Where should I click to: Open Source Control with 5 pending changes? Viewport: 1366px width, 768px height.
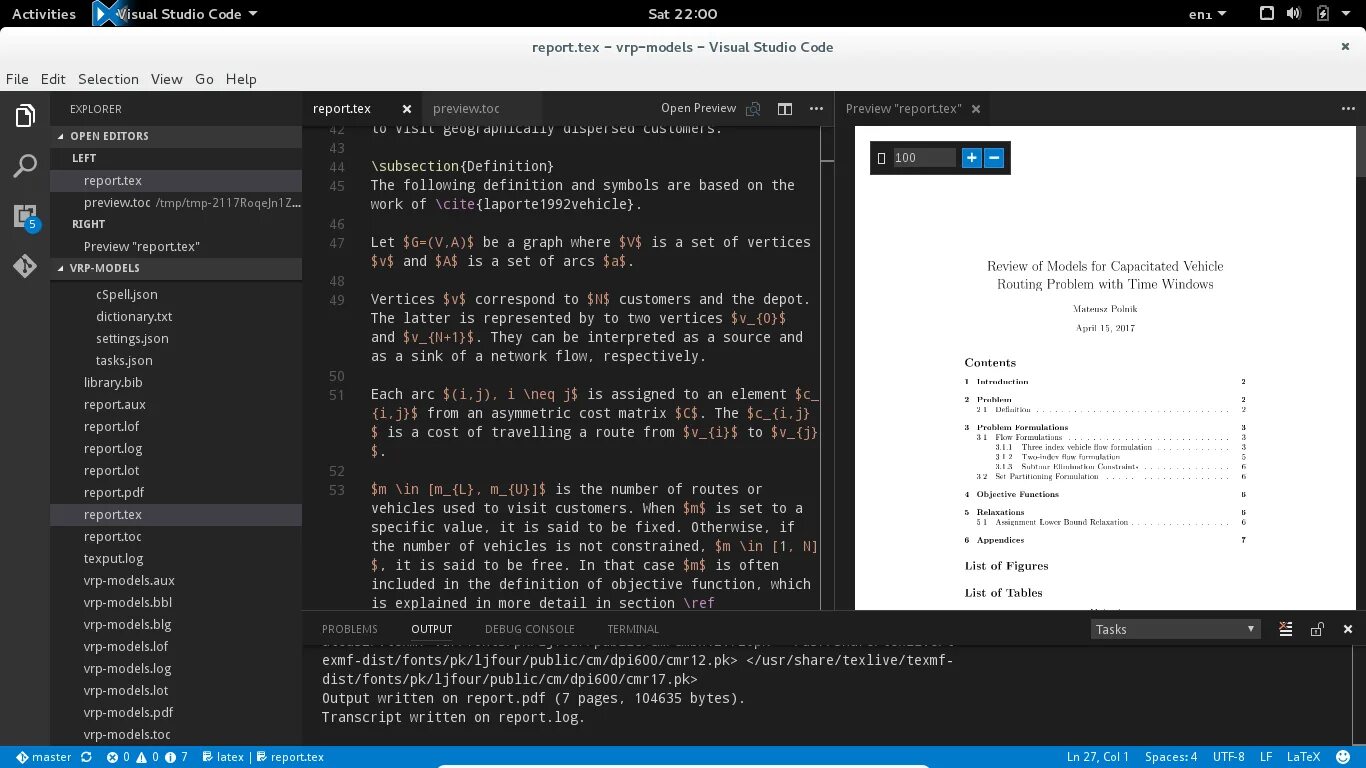coord(25,218)
